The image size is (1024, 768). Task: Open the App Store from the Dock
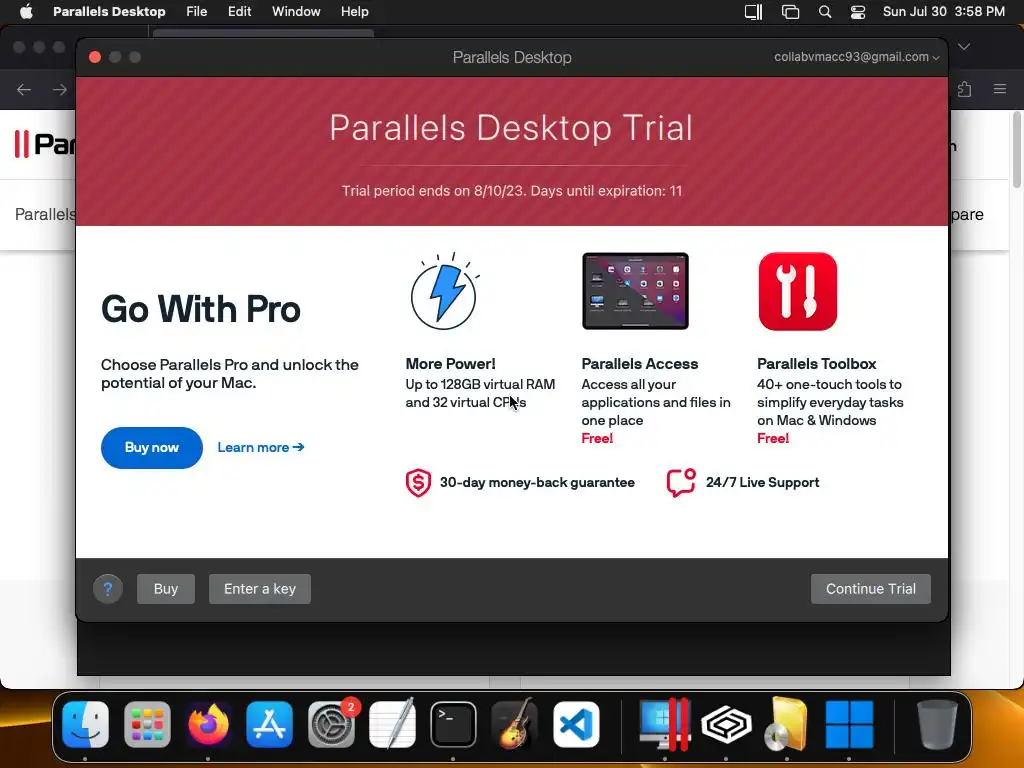[270, 724]
